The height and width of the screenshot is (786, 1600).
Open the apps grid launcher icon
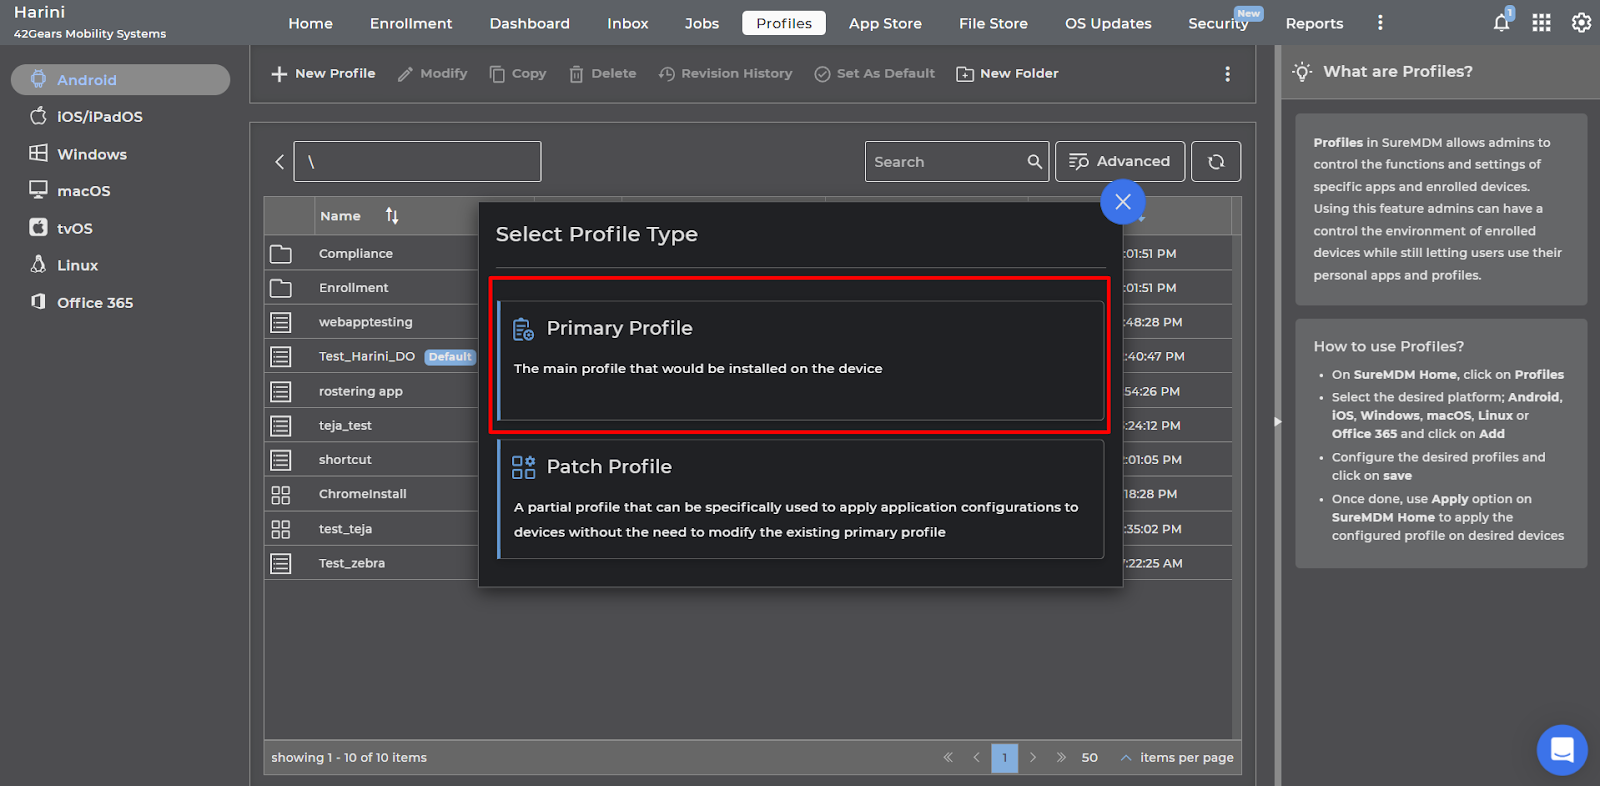pyautogui.click(x=1541, y=23)
